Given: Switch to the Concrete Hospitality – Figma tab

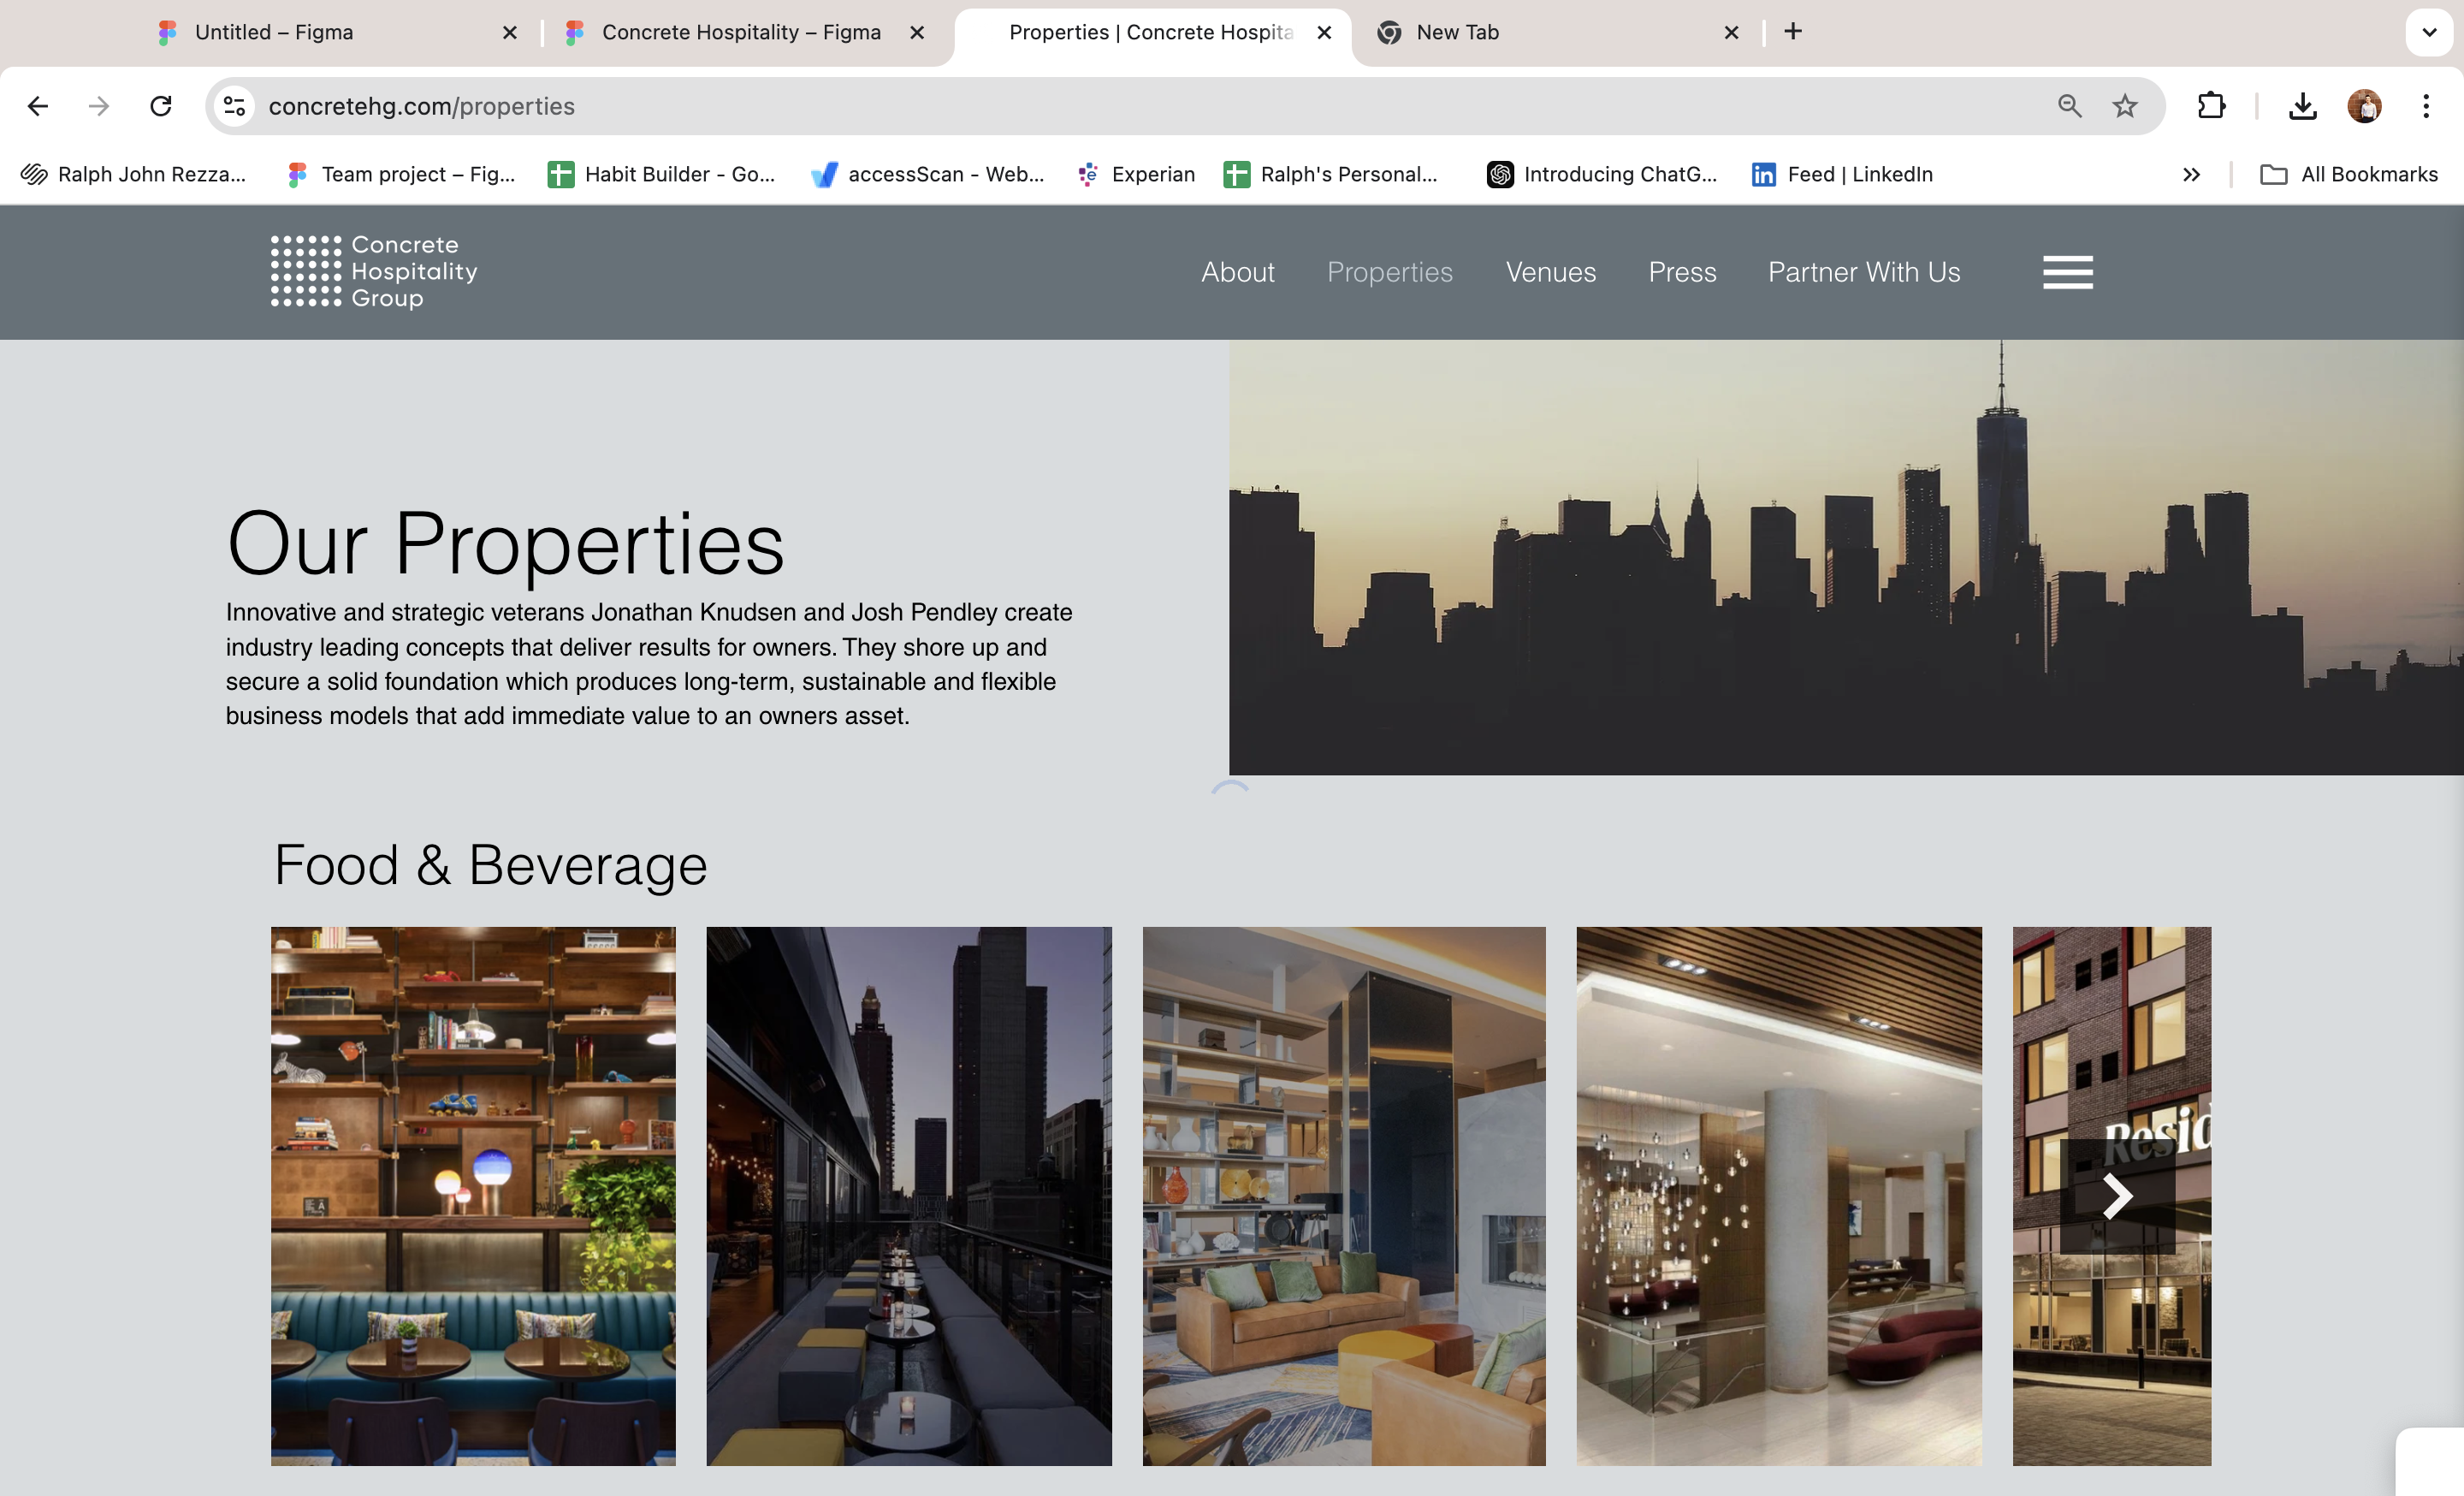Looking at the screenshot, I should 740,32.
